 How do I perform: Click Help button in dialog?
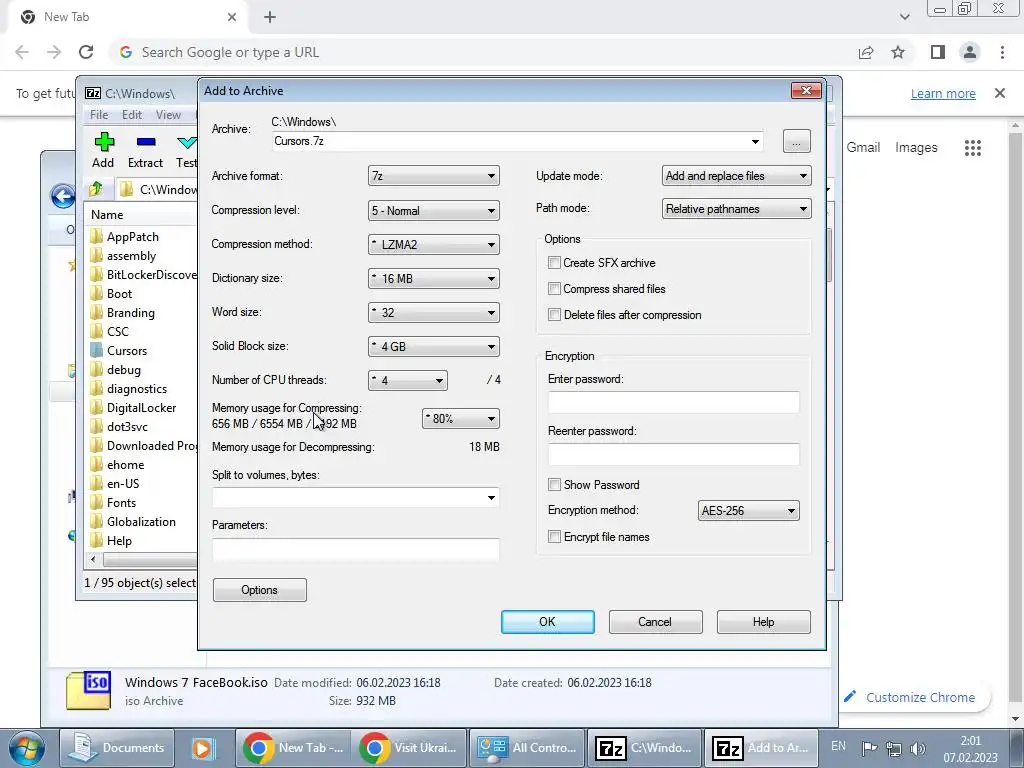763,622
